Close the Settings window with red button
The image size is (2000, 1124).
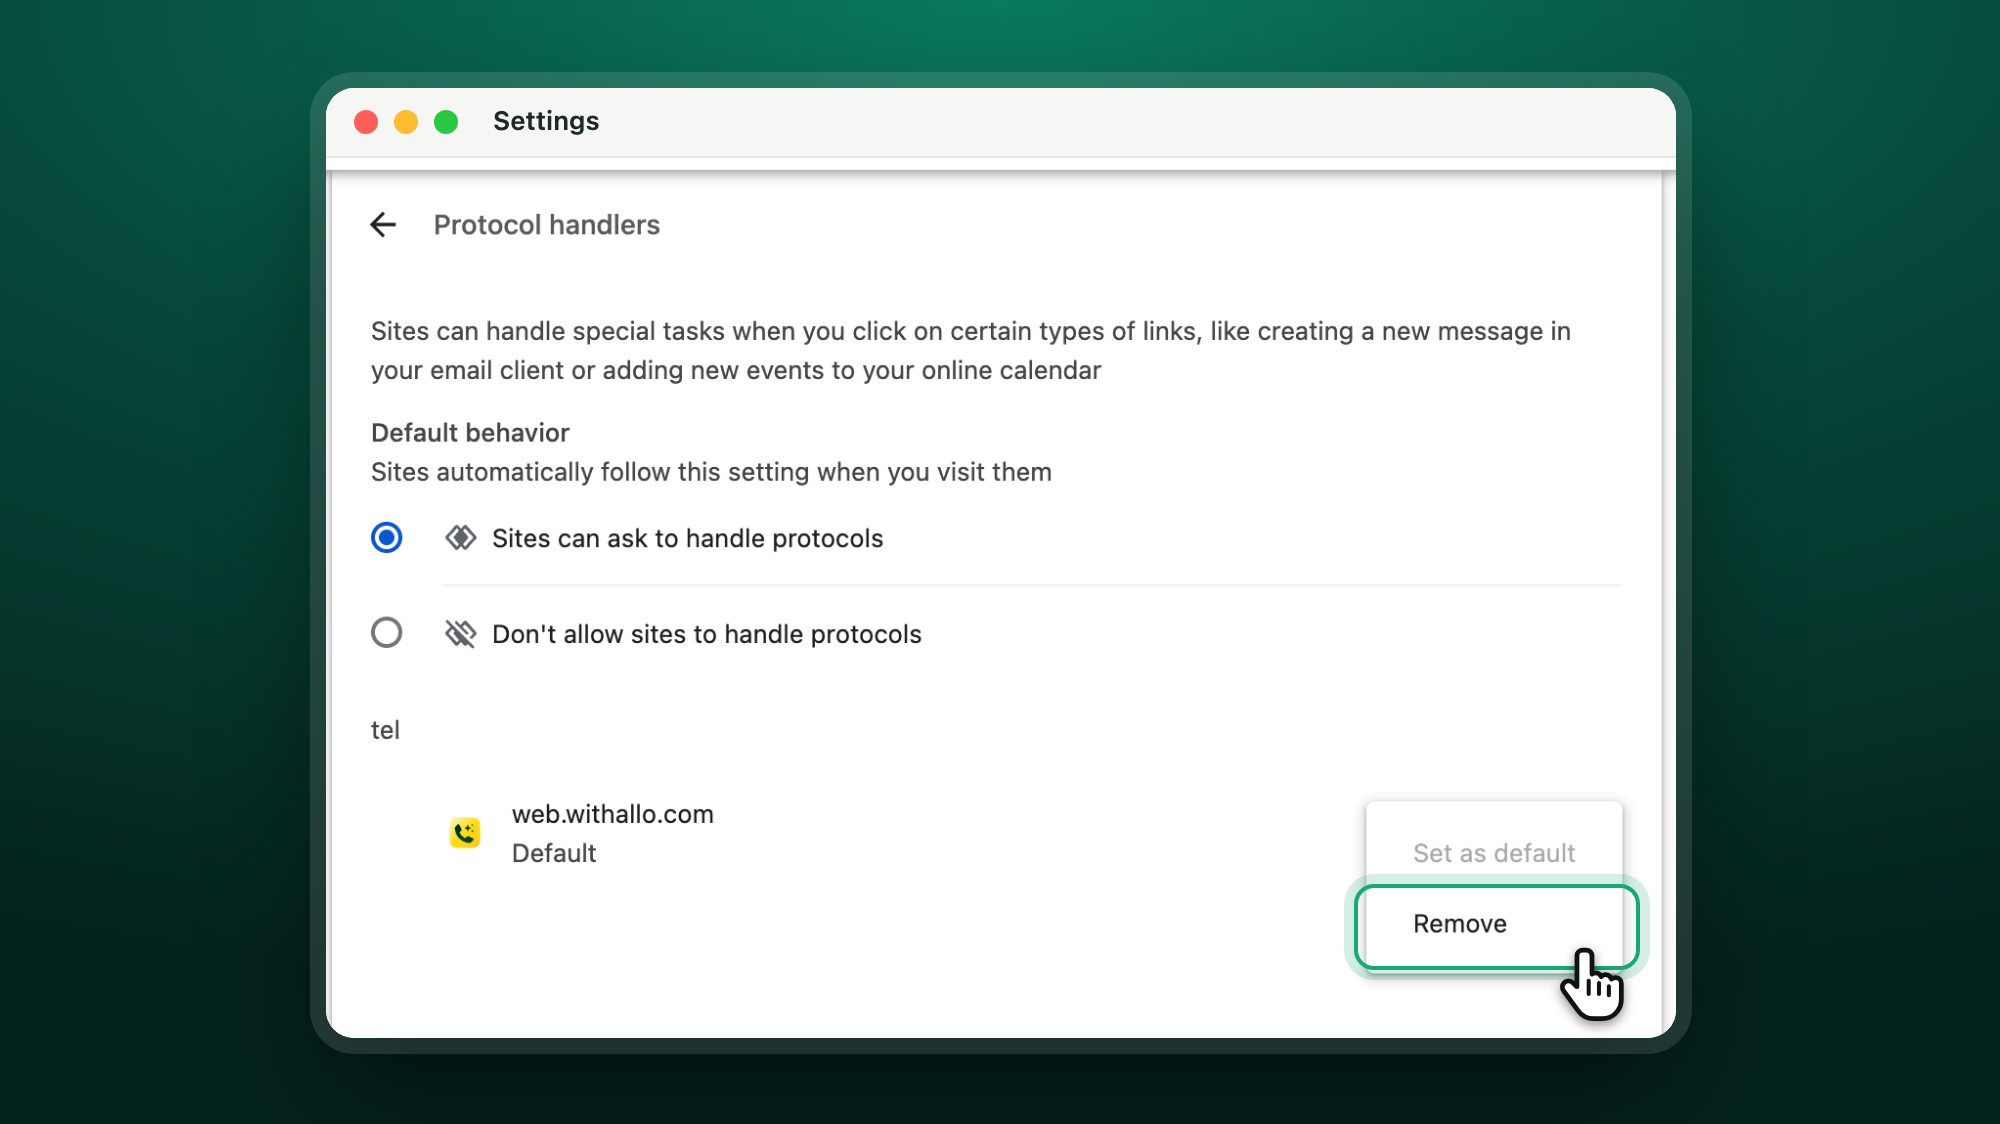point(366,122)
